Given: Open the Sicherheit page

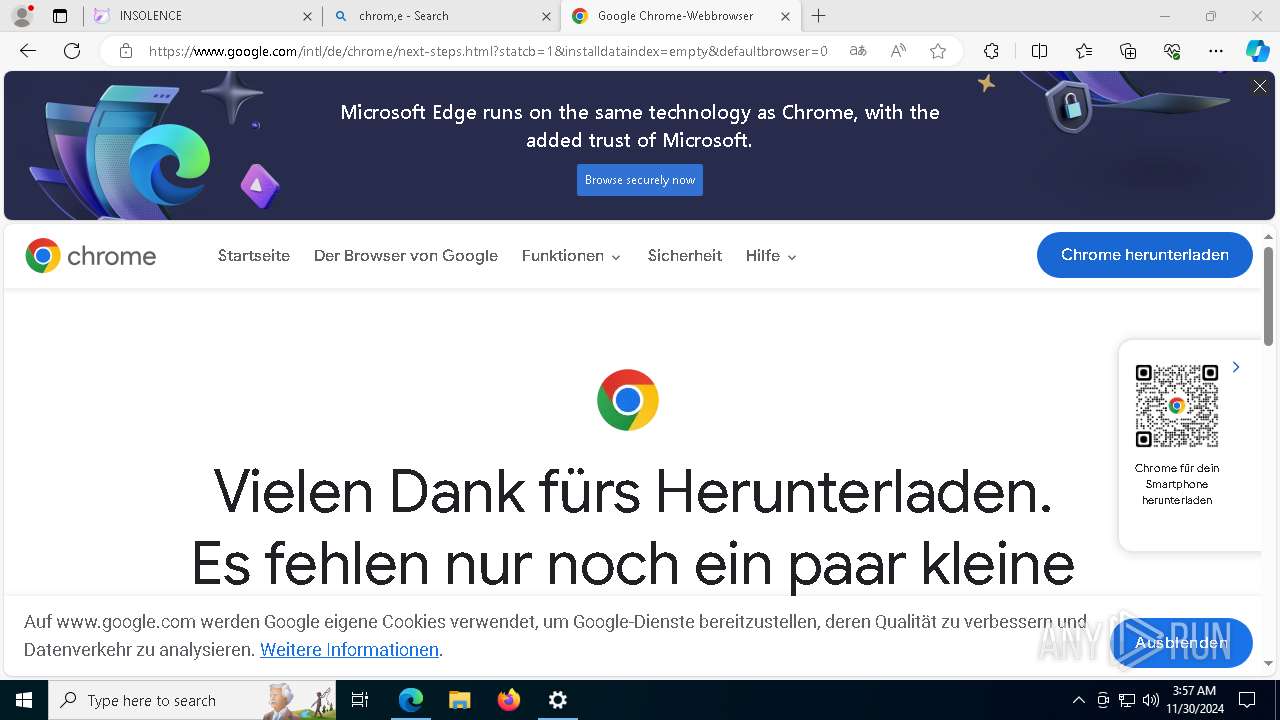Looking at the screenshot, I should tap(685, 256).
